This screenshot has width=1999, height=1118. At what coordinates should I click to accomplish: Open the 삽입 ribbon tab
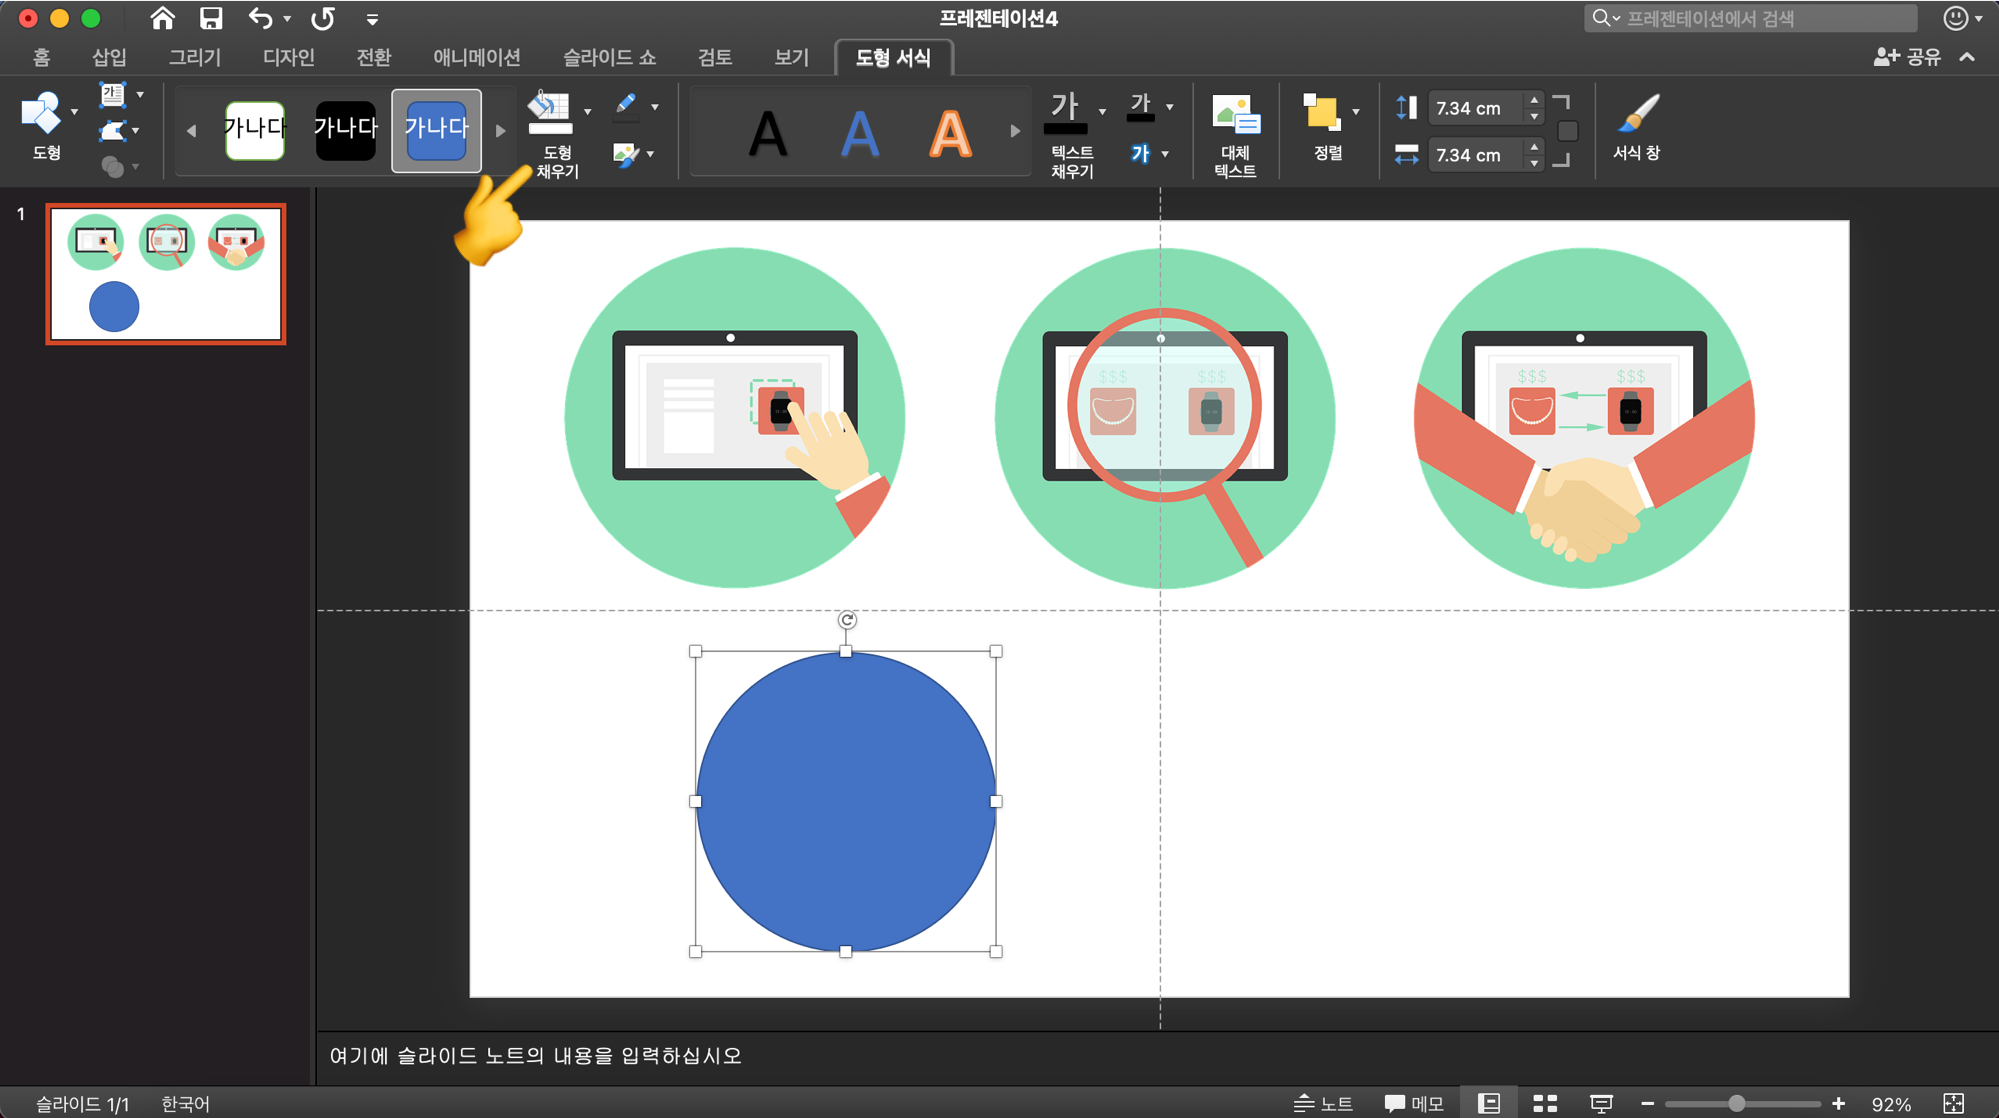pos(109,57)
